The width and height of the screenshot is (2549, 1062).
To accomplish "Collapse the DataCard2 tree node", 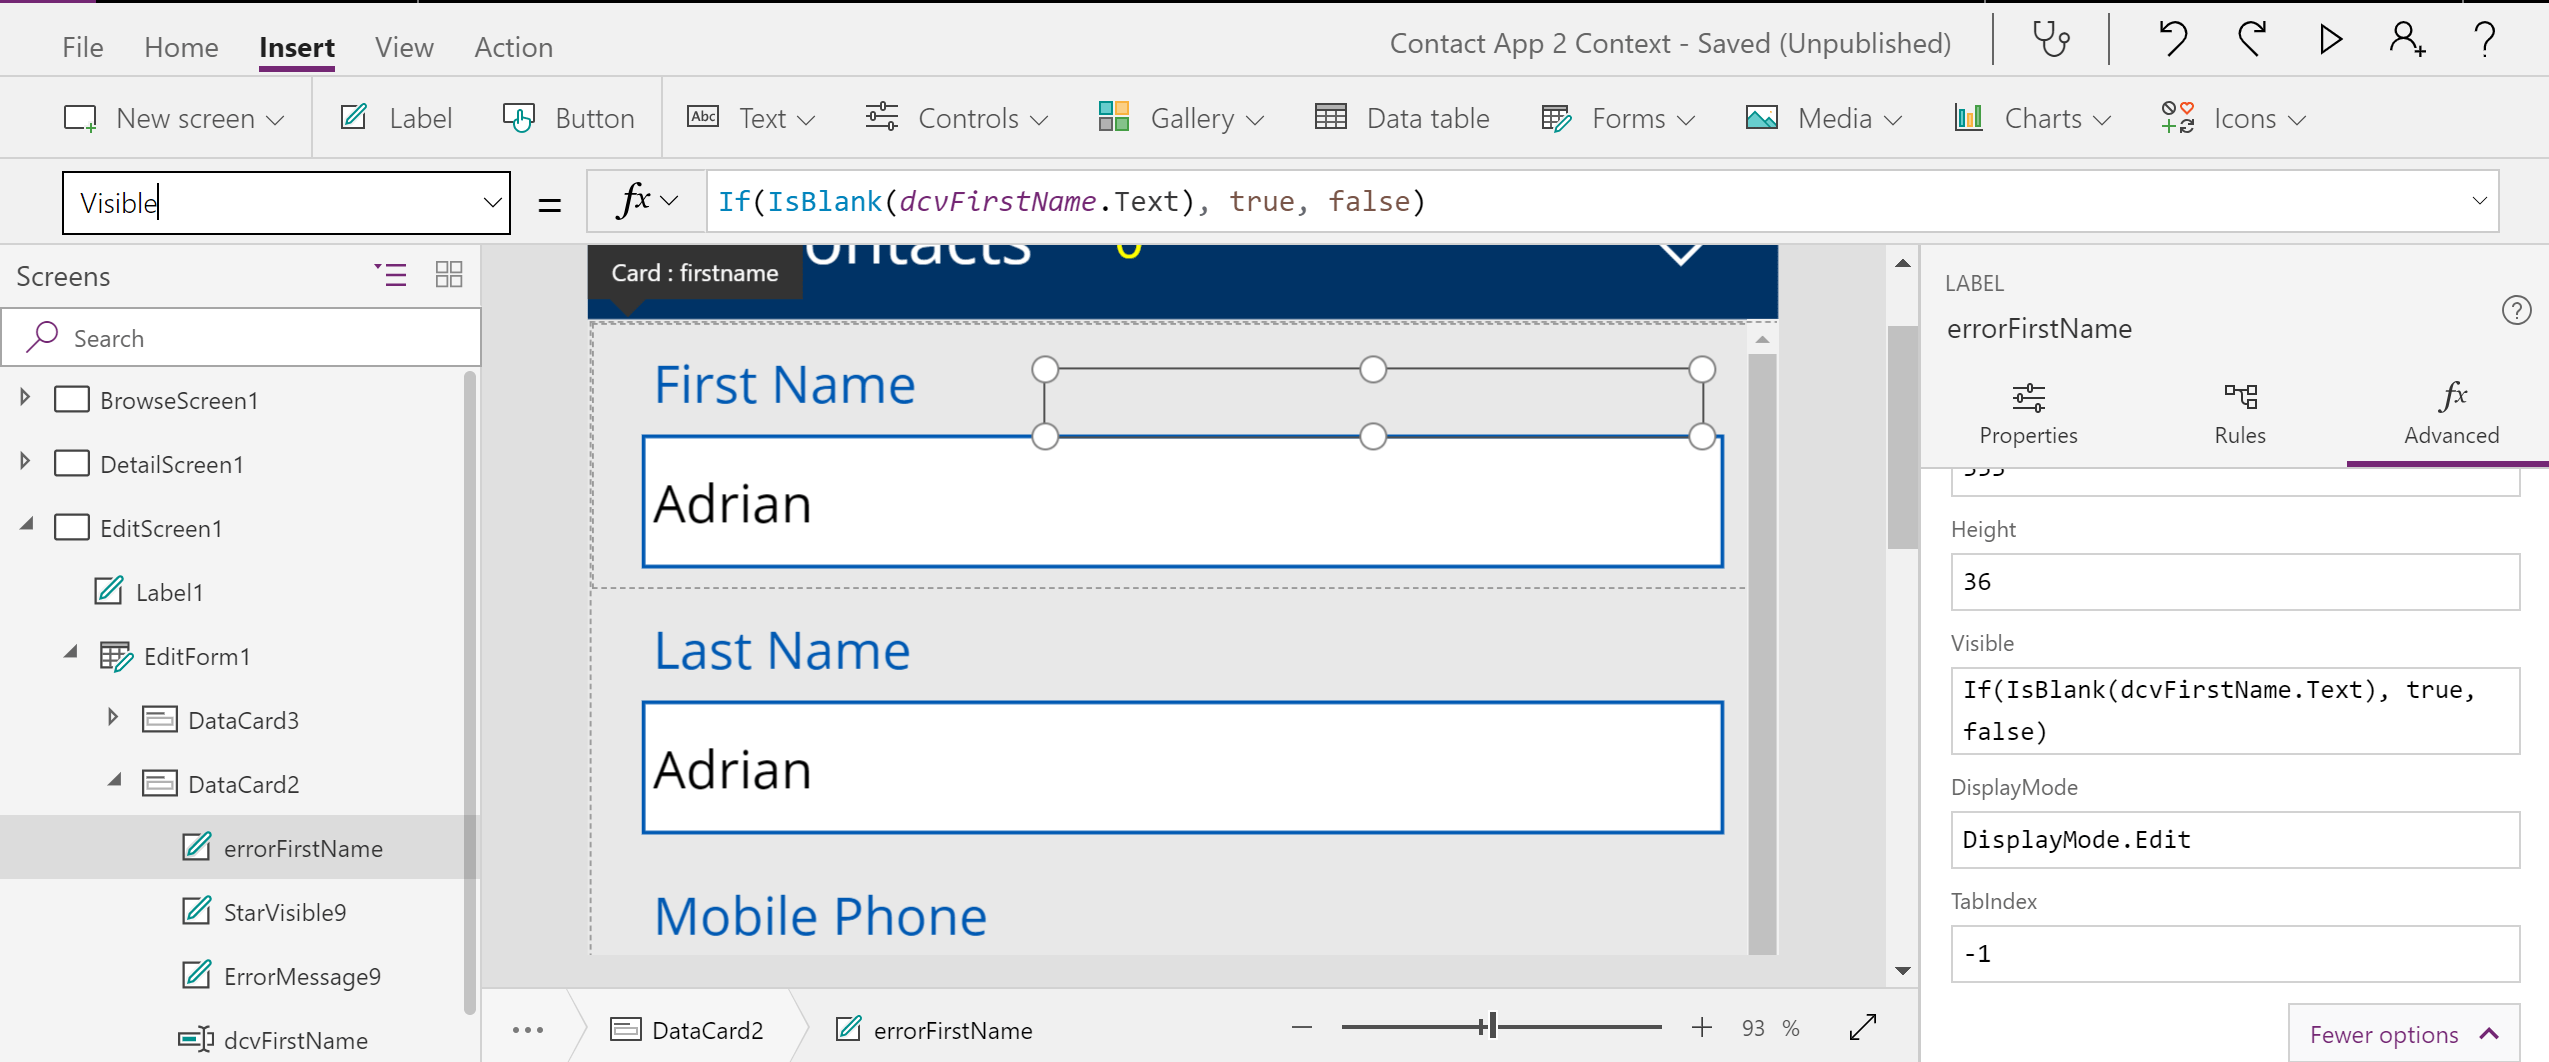I will [115, 780].
